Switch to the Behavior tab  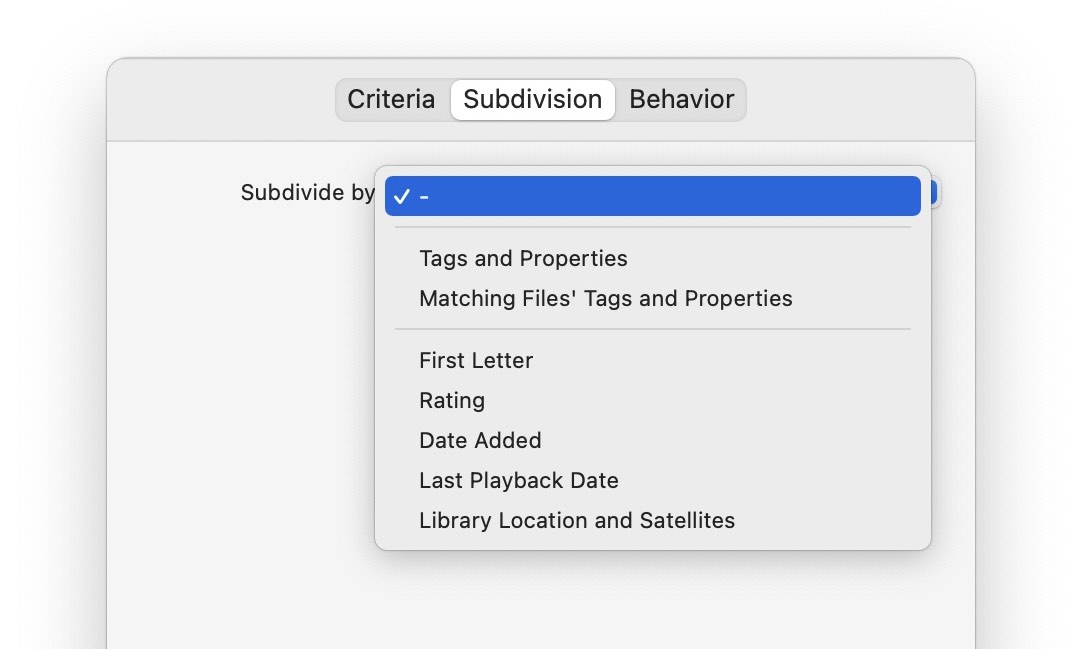tap(681, 99)
